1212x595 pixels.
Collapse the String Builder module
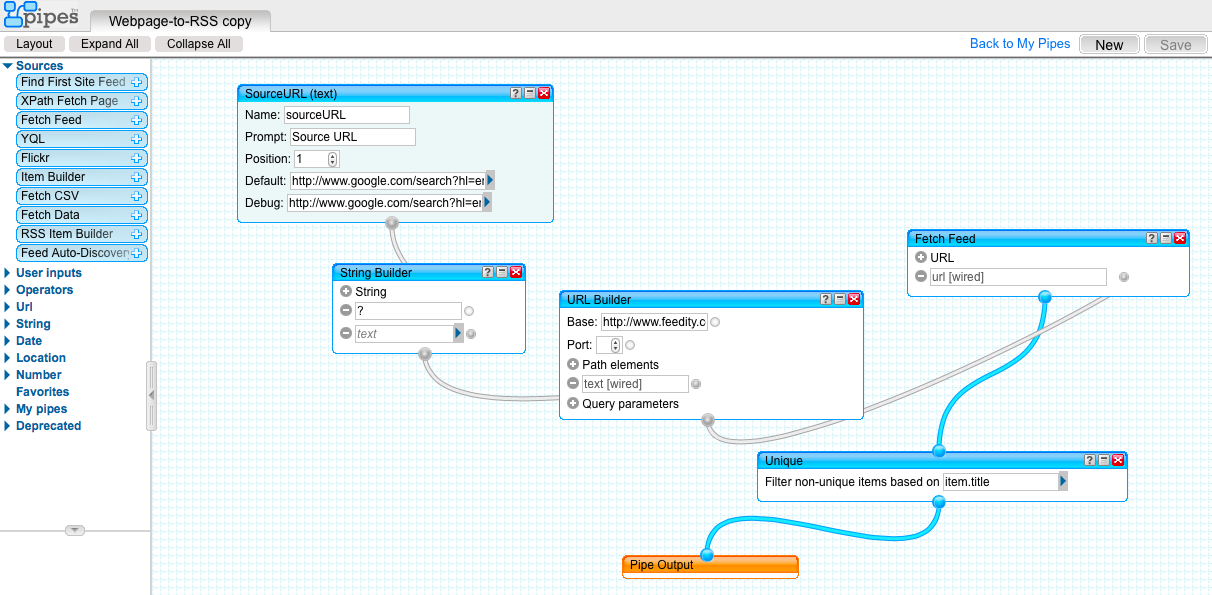(x=502, y=272)
